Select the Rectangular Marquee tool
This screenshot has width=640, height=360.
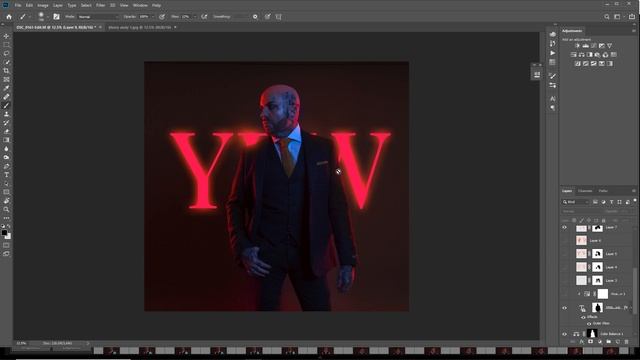pos(6,45)
